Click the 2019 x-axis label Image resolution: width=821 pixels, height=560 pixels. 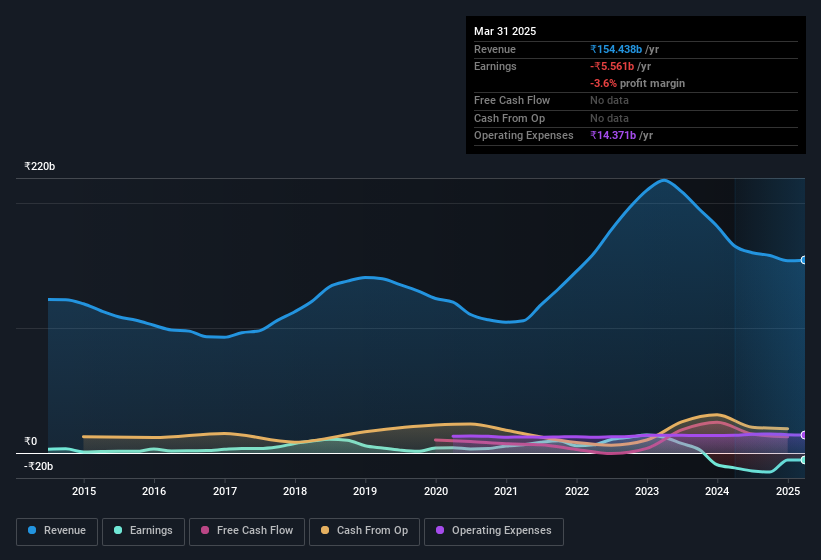(x=365, y=491)
